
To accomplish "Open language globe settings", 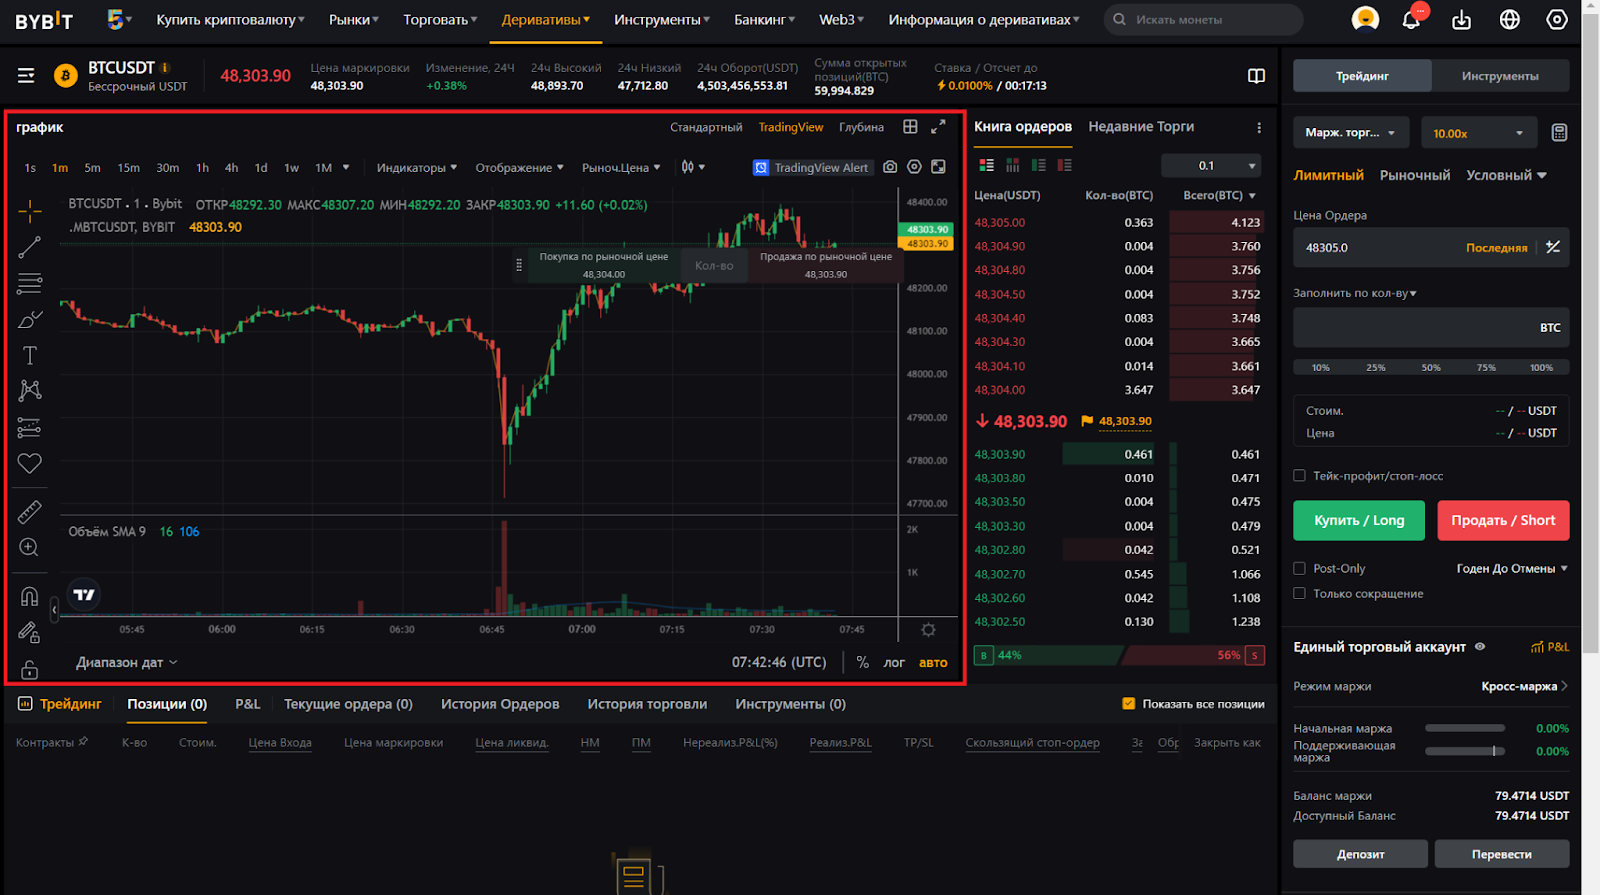I will click(1510, 19).
